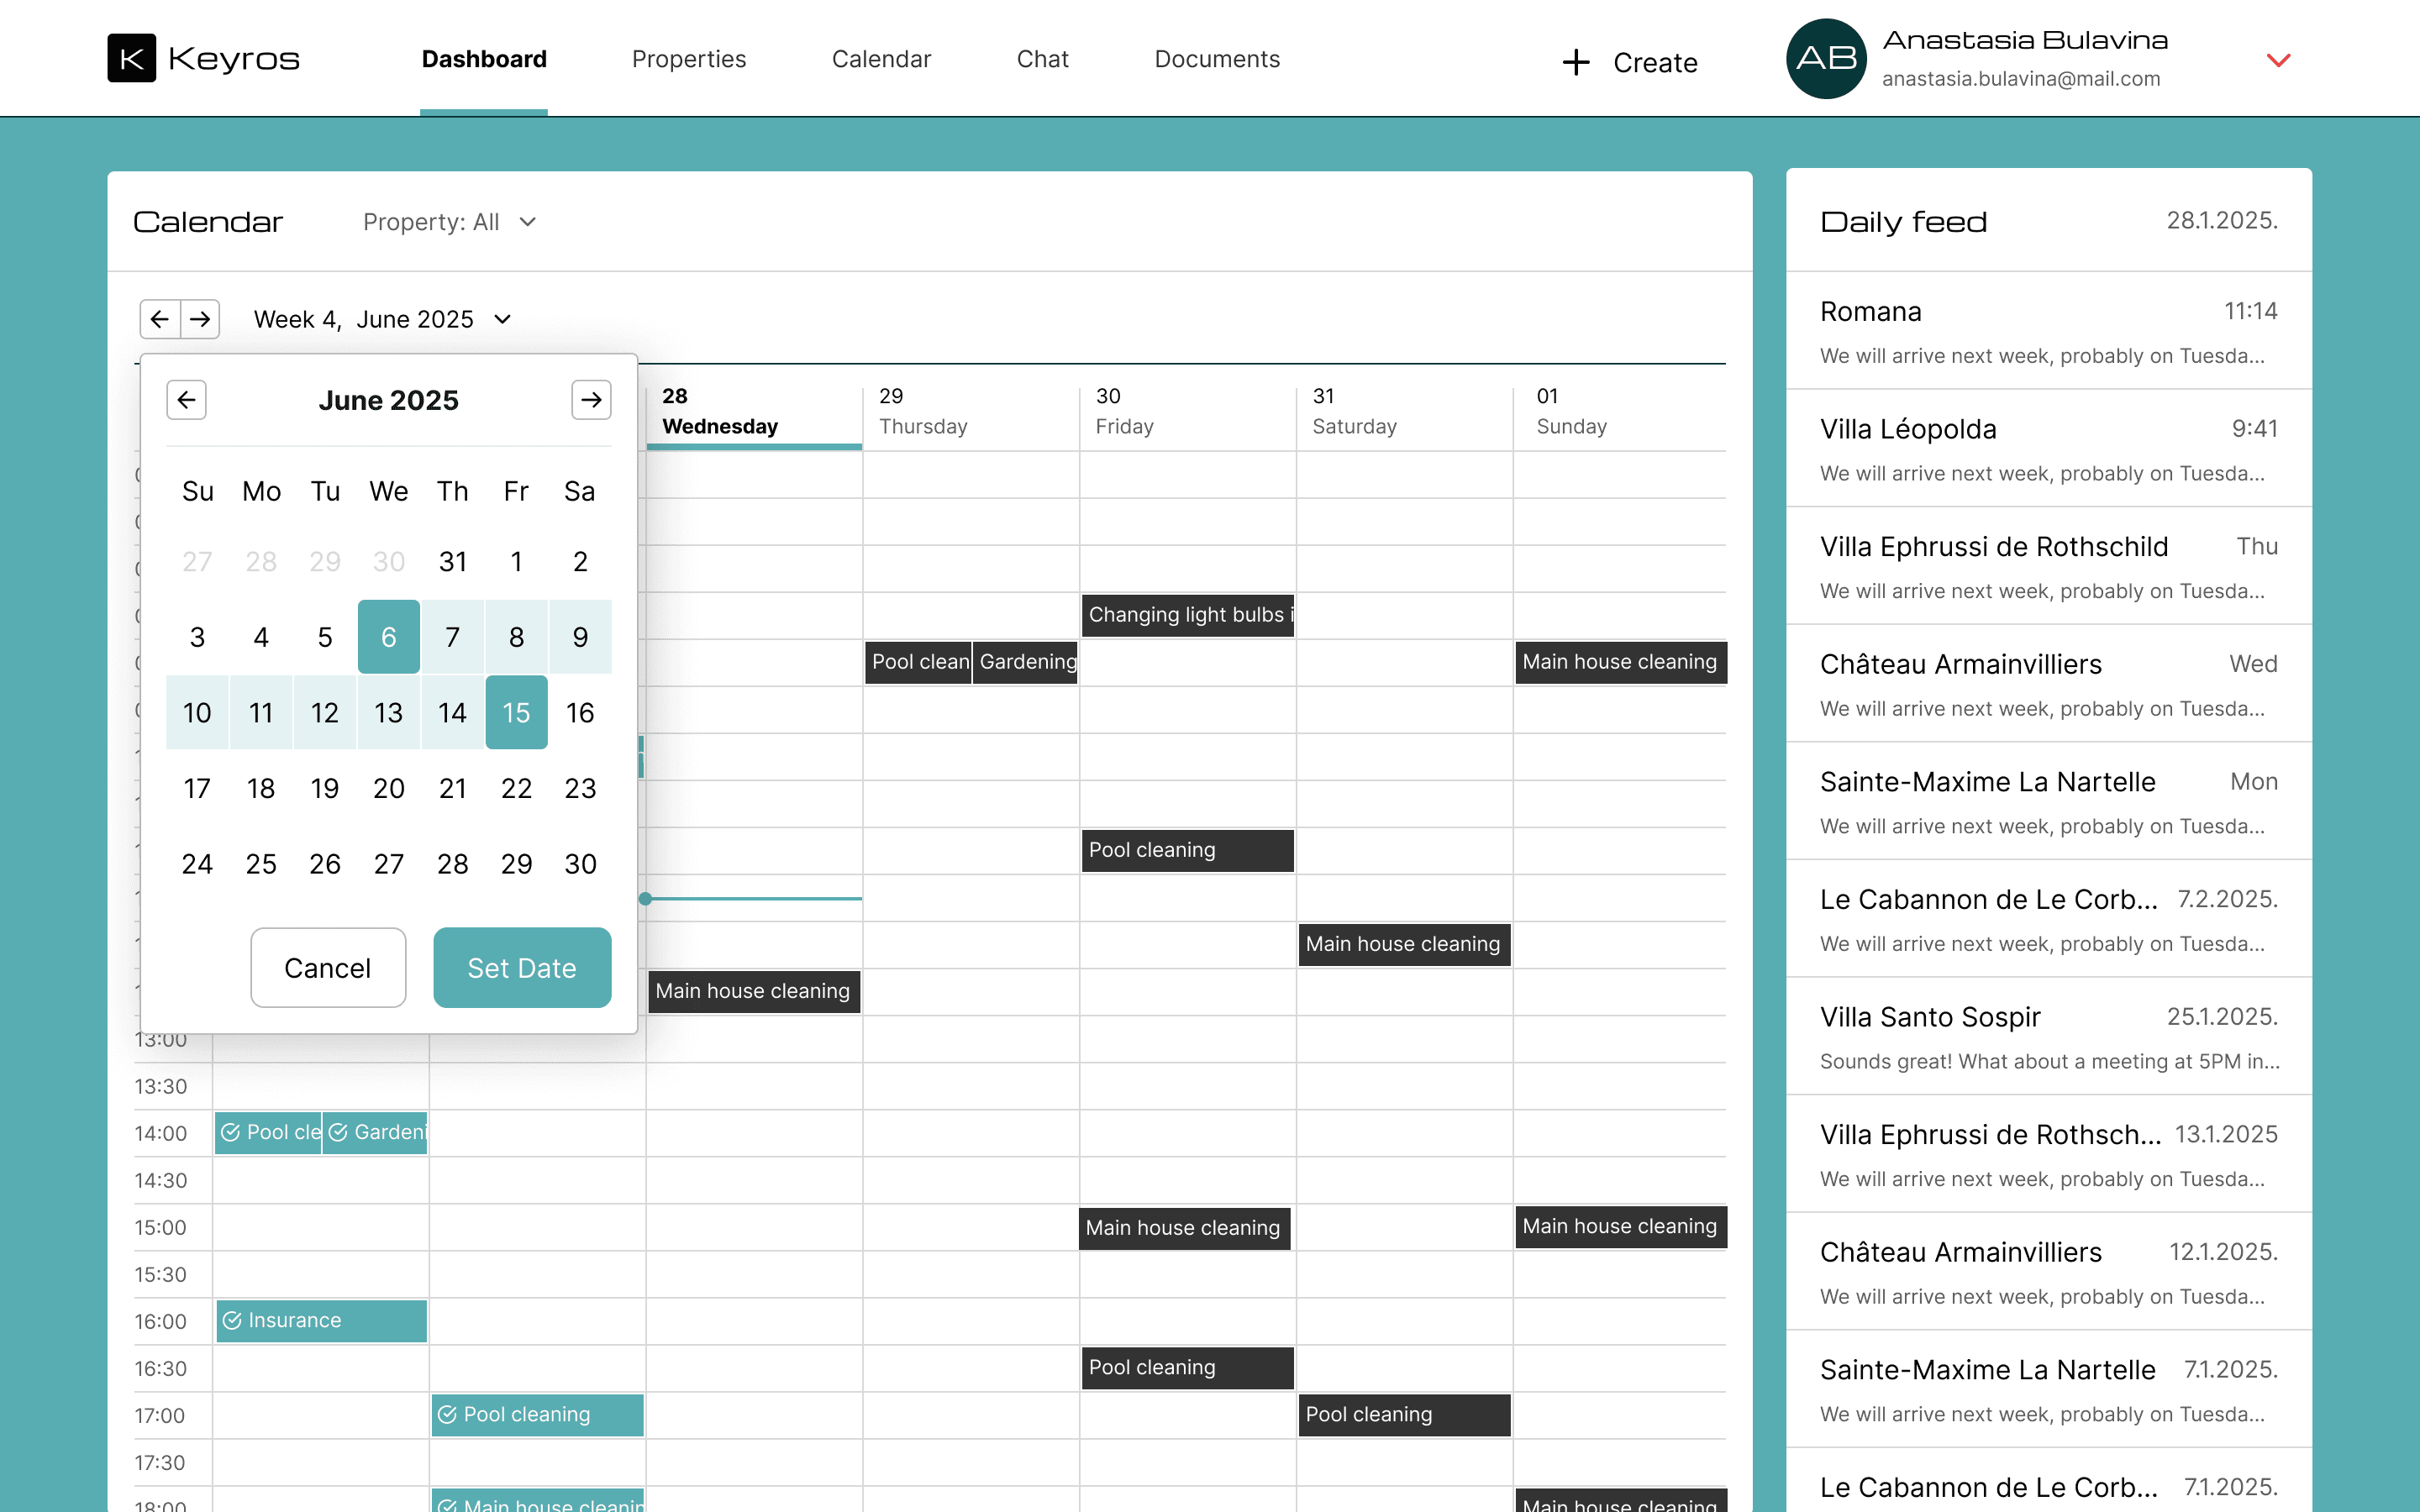The width and height of the screenshot is (2420, 1512).
Task: Select June 22 in the date picker
Action: tap(516, 788)
